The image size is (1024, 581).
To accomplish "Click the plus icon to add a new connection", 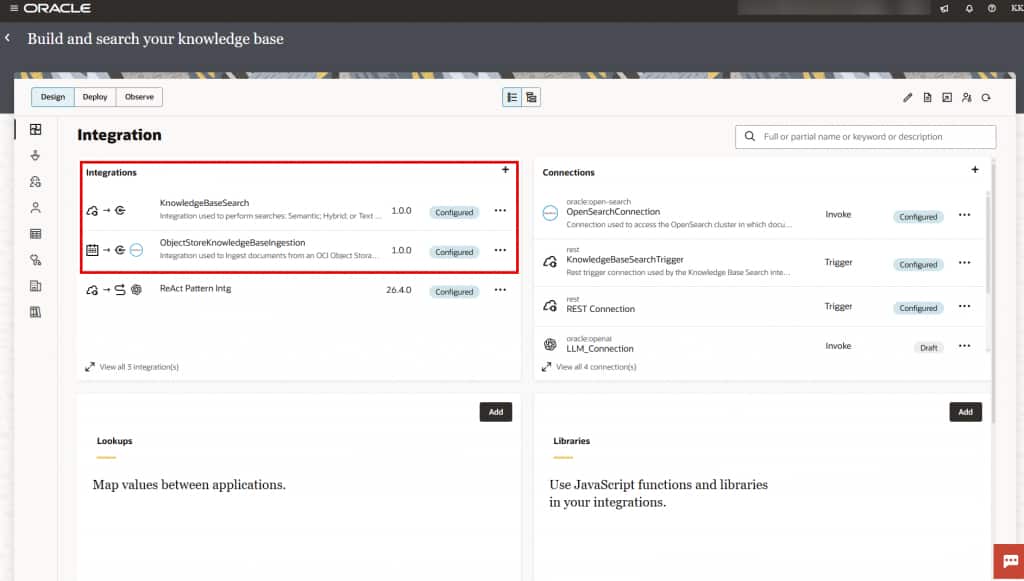I will [975, 170].
